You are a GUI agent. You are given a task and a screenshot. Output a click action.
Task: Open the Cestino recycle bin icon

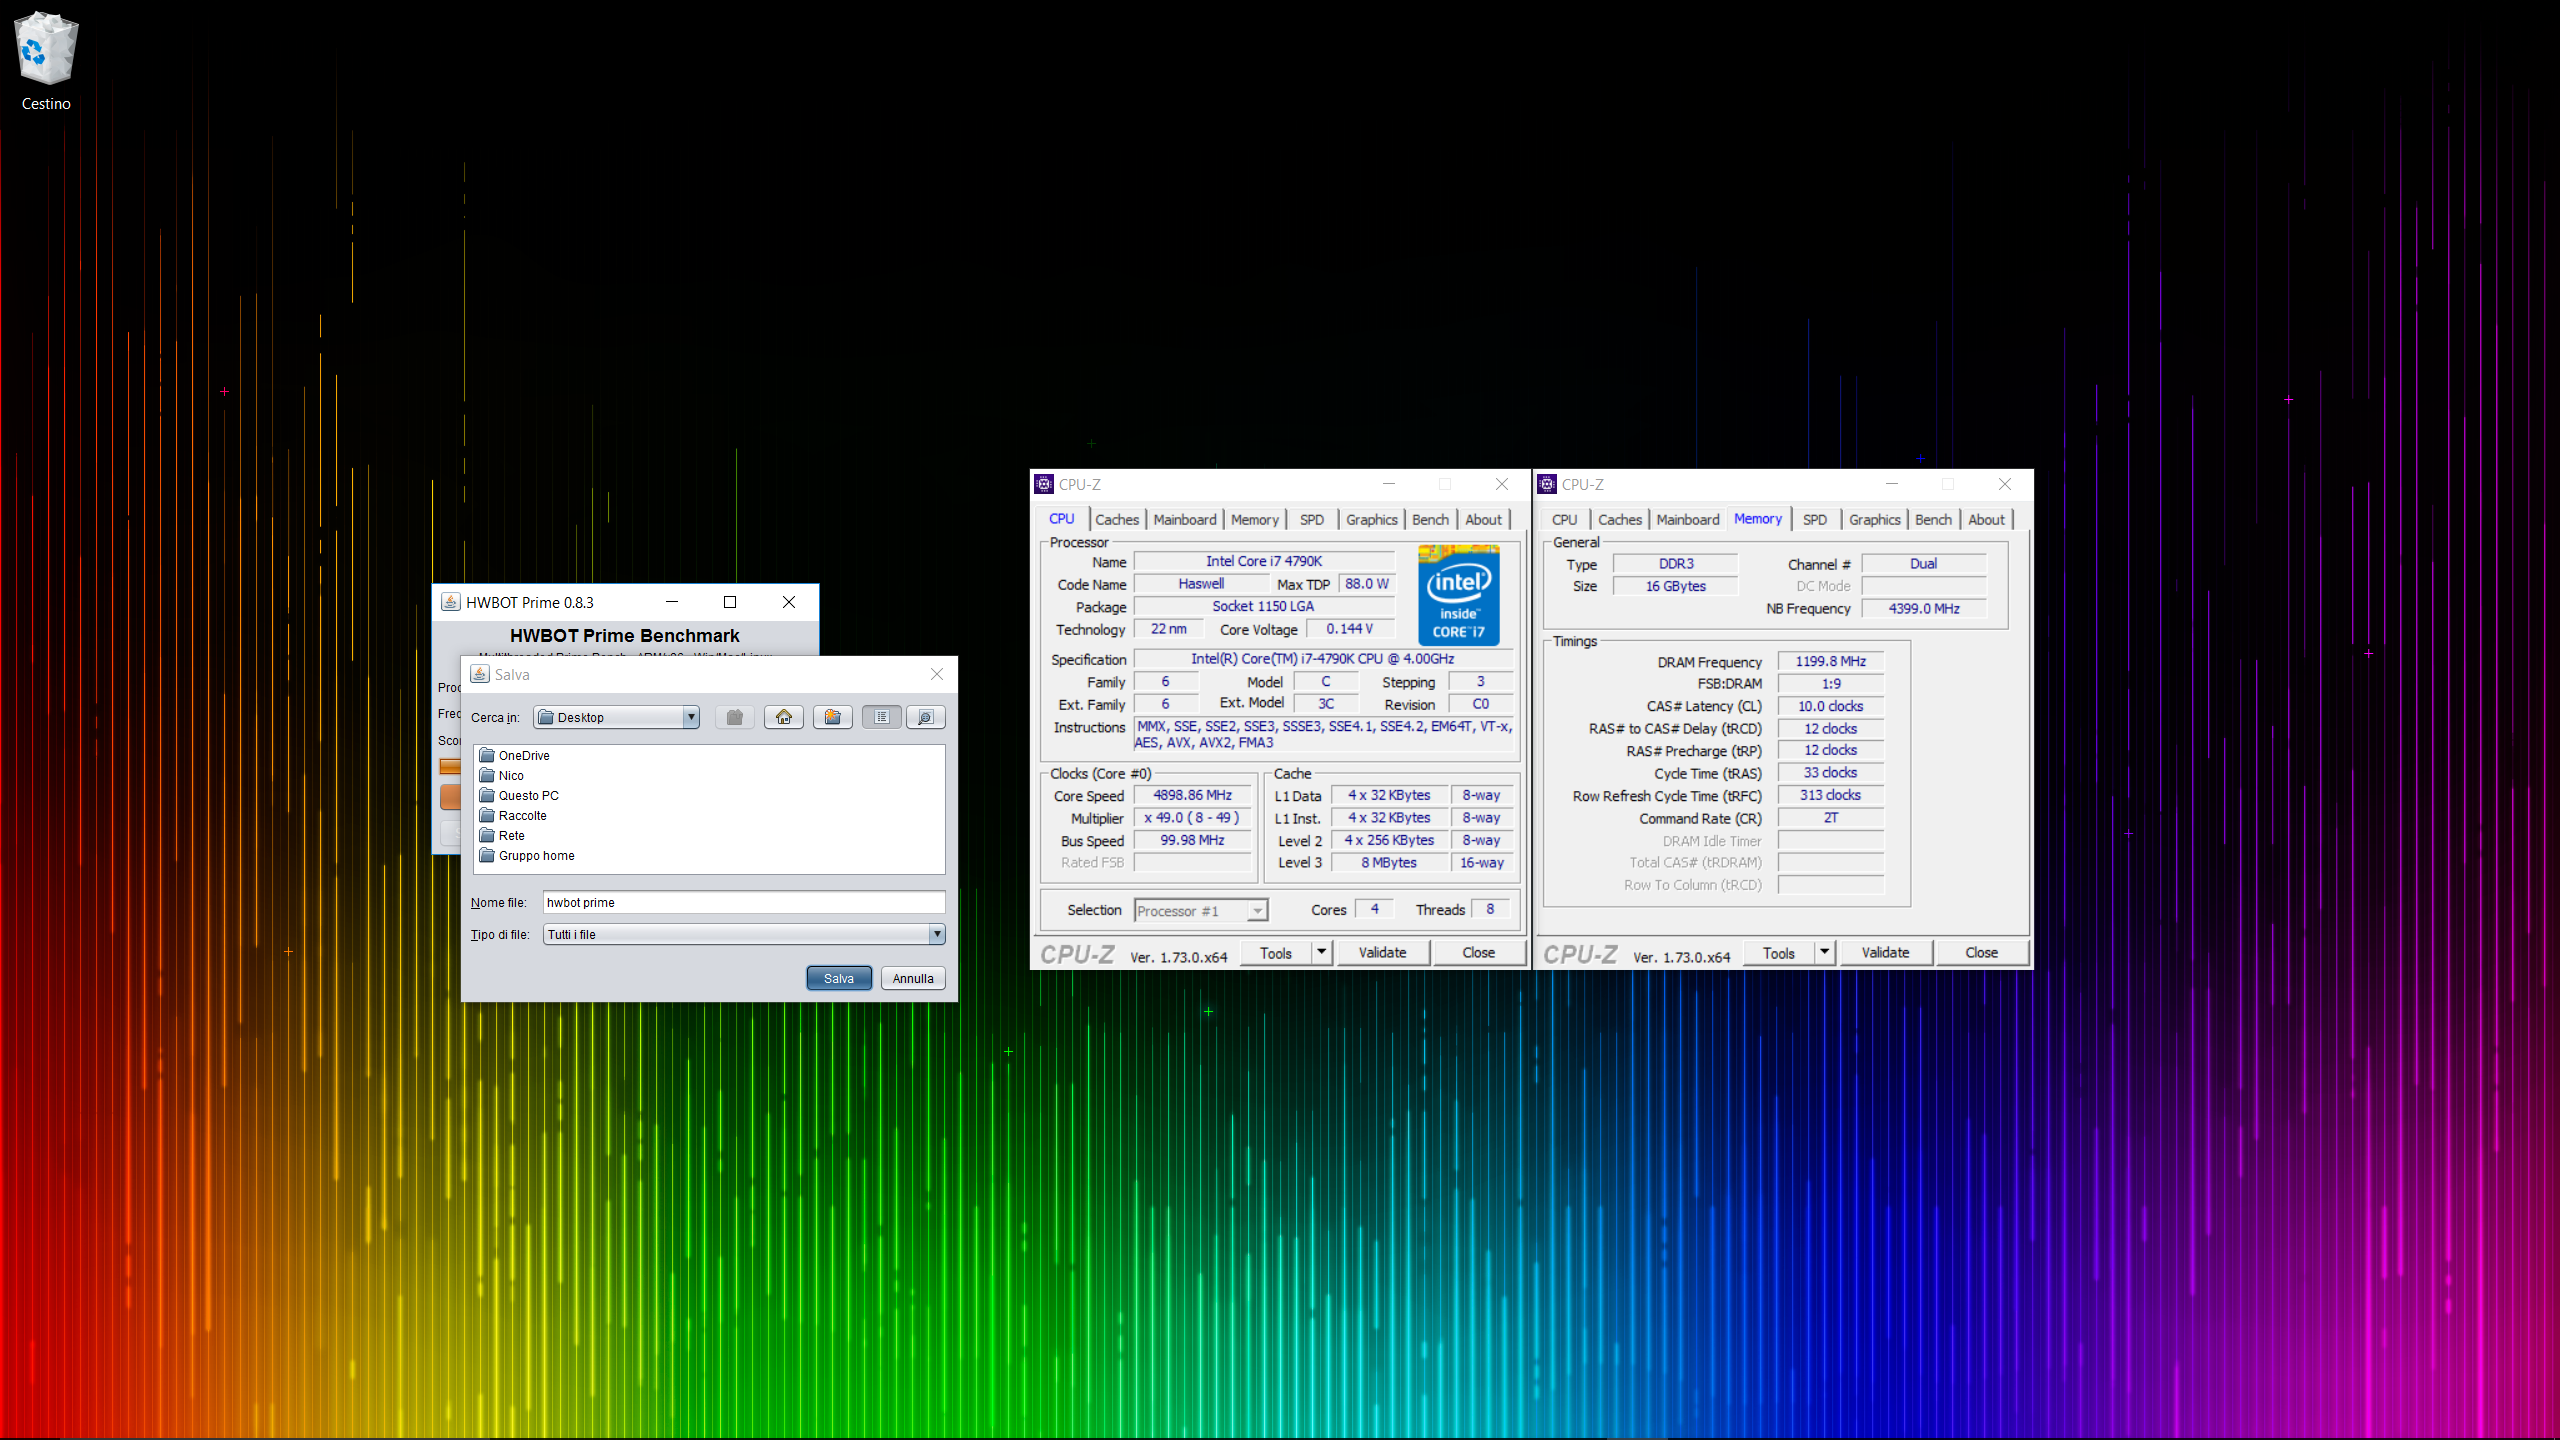tap(46, 62)
